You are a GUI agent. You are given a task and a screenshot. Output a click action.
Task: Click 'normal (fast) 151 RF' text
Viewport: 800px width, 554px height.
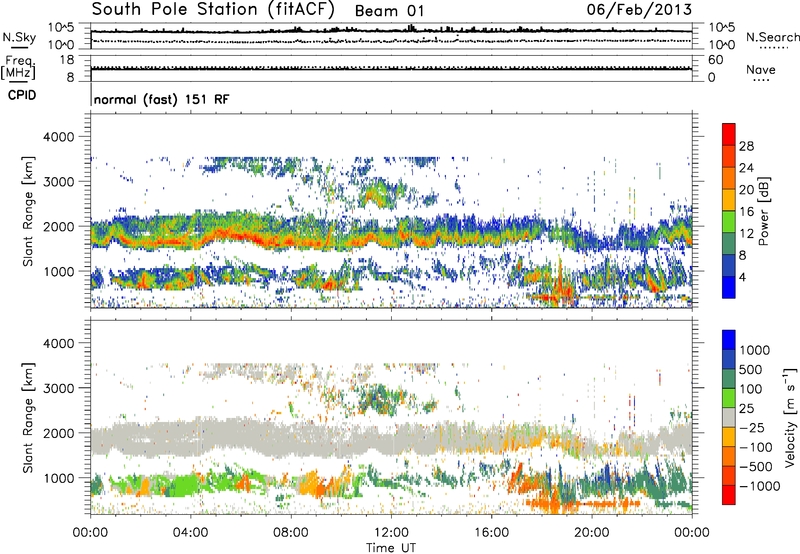(162, 99)
